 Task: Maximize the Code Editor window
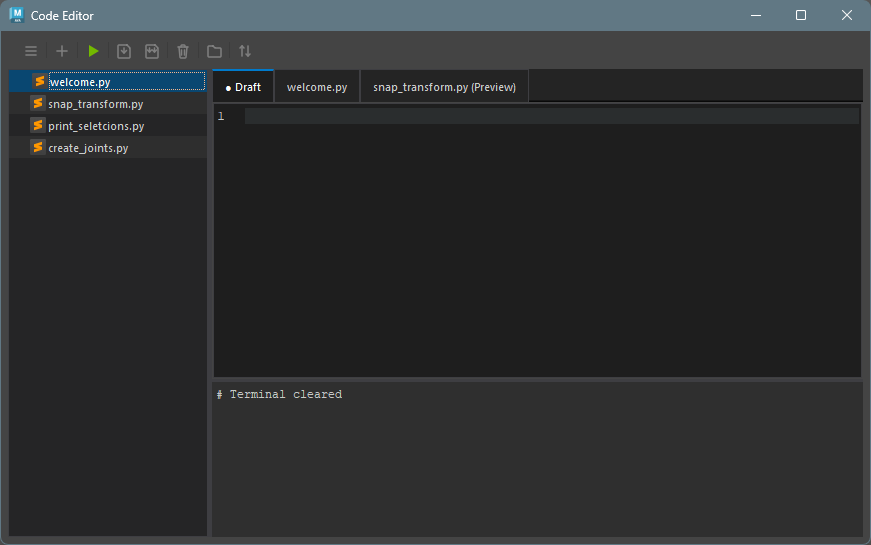point(801,15)
